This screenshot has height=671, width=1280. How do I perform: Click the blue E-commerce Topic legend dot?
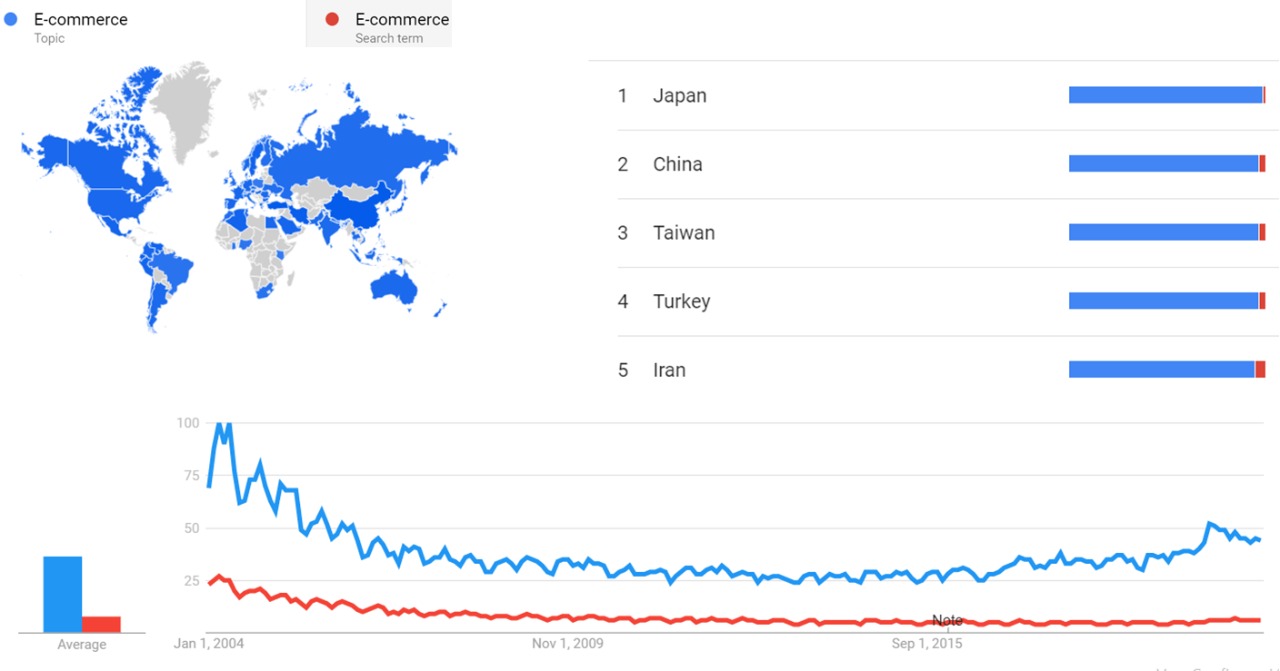click(x=11, y=19)
